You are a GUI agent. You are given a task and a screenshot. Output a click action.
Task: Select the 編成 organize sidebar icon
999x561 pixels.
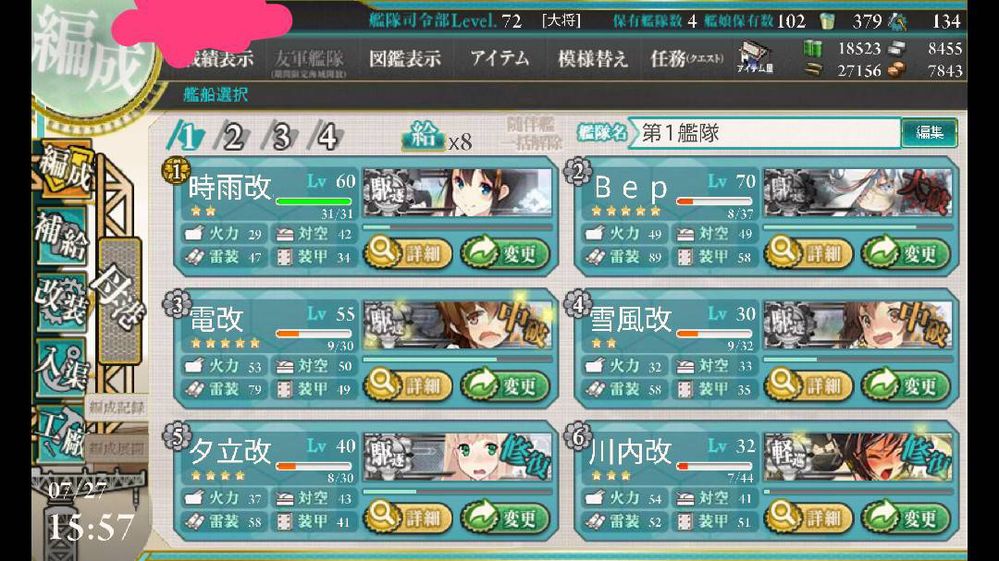click(64, 168)
